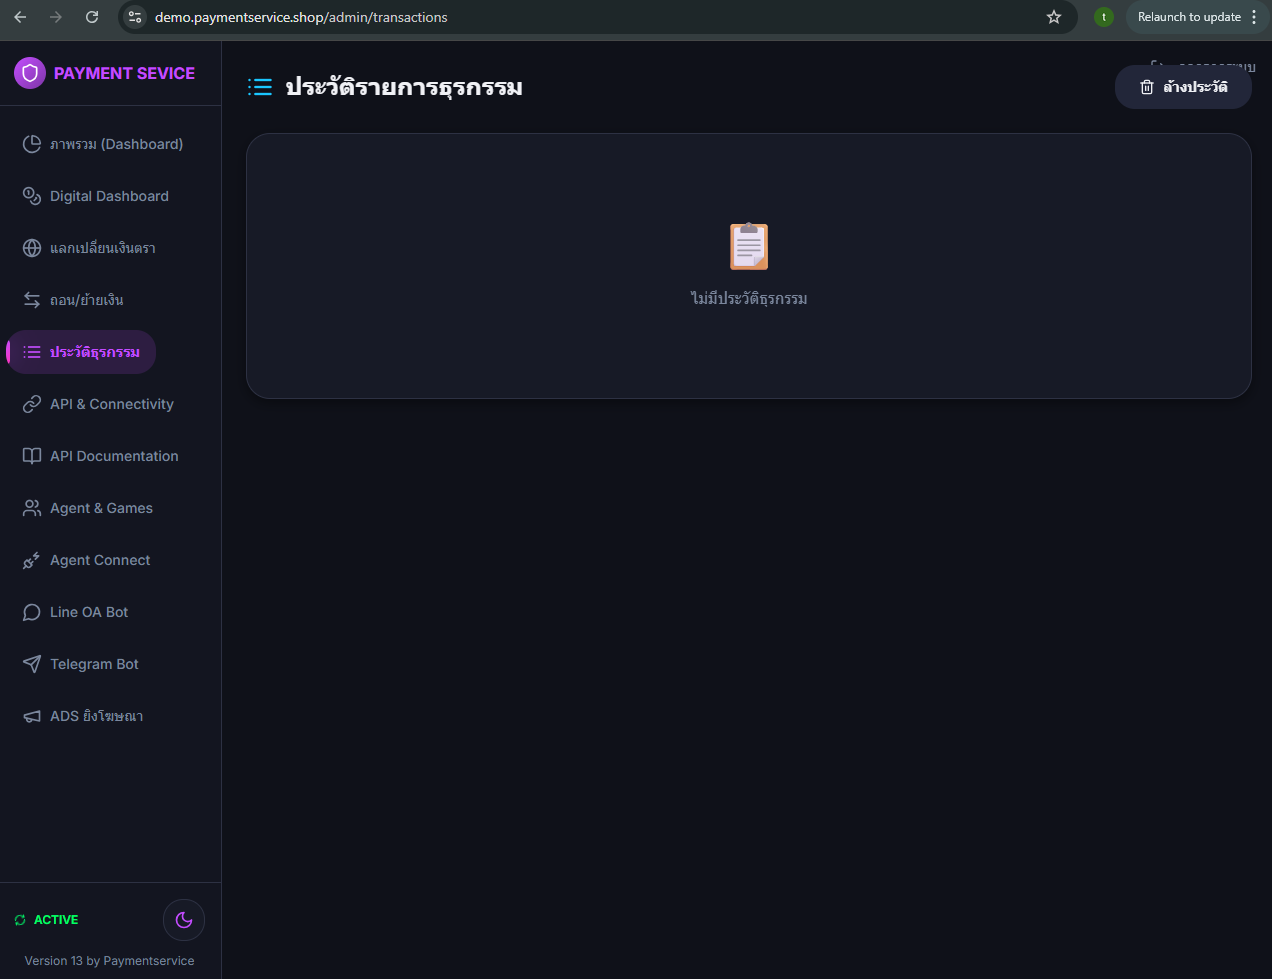Select the globe icon for แลกเปลี่ยนเงินตรา
This screenshot has height=979, width=1272.
[32, 248]
